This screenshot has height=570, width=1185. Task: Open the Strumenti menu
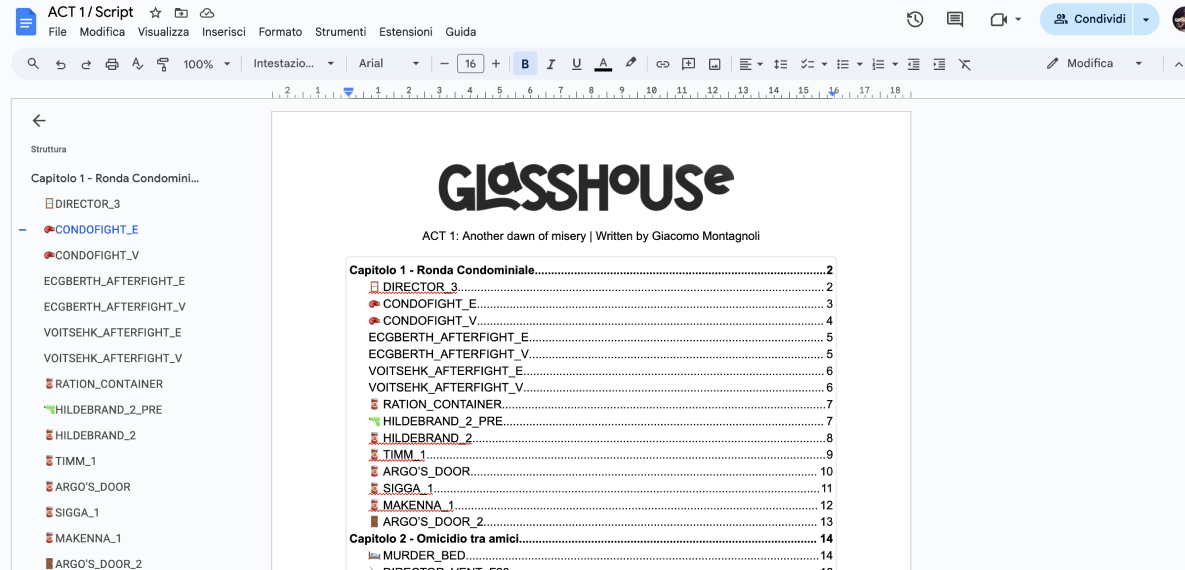[x=341, y=32]
